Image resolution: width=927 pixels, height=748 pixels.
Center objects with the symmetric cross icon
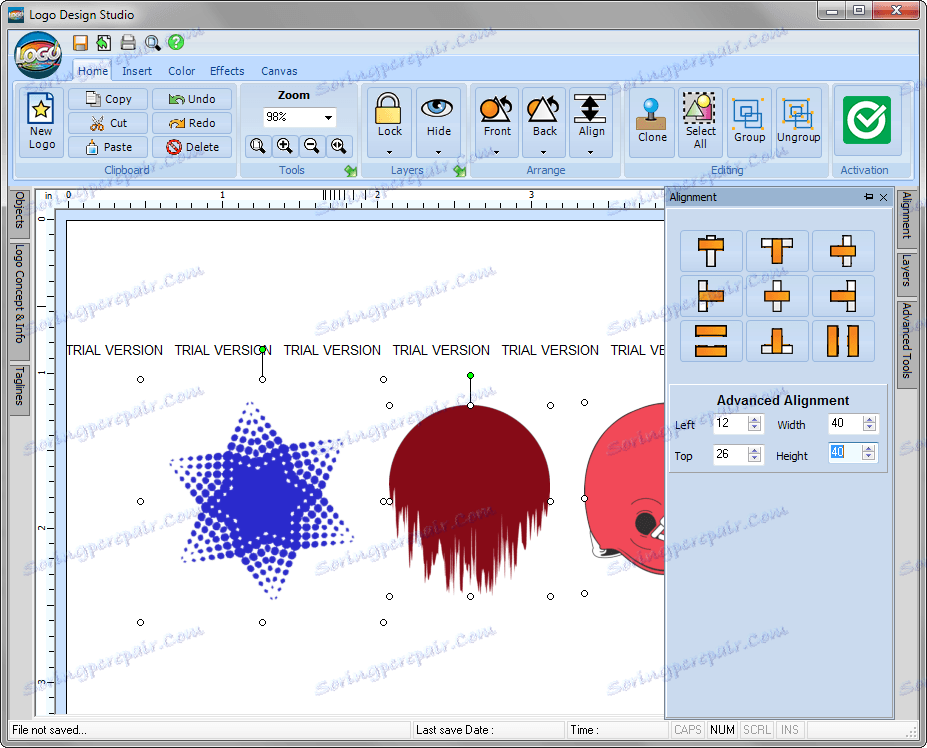(777, 296)
